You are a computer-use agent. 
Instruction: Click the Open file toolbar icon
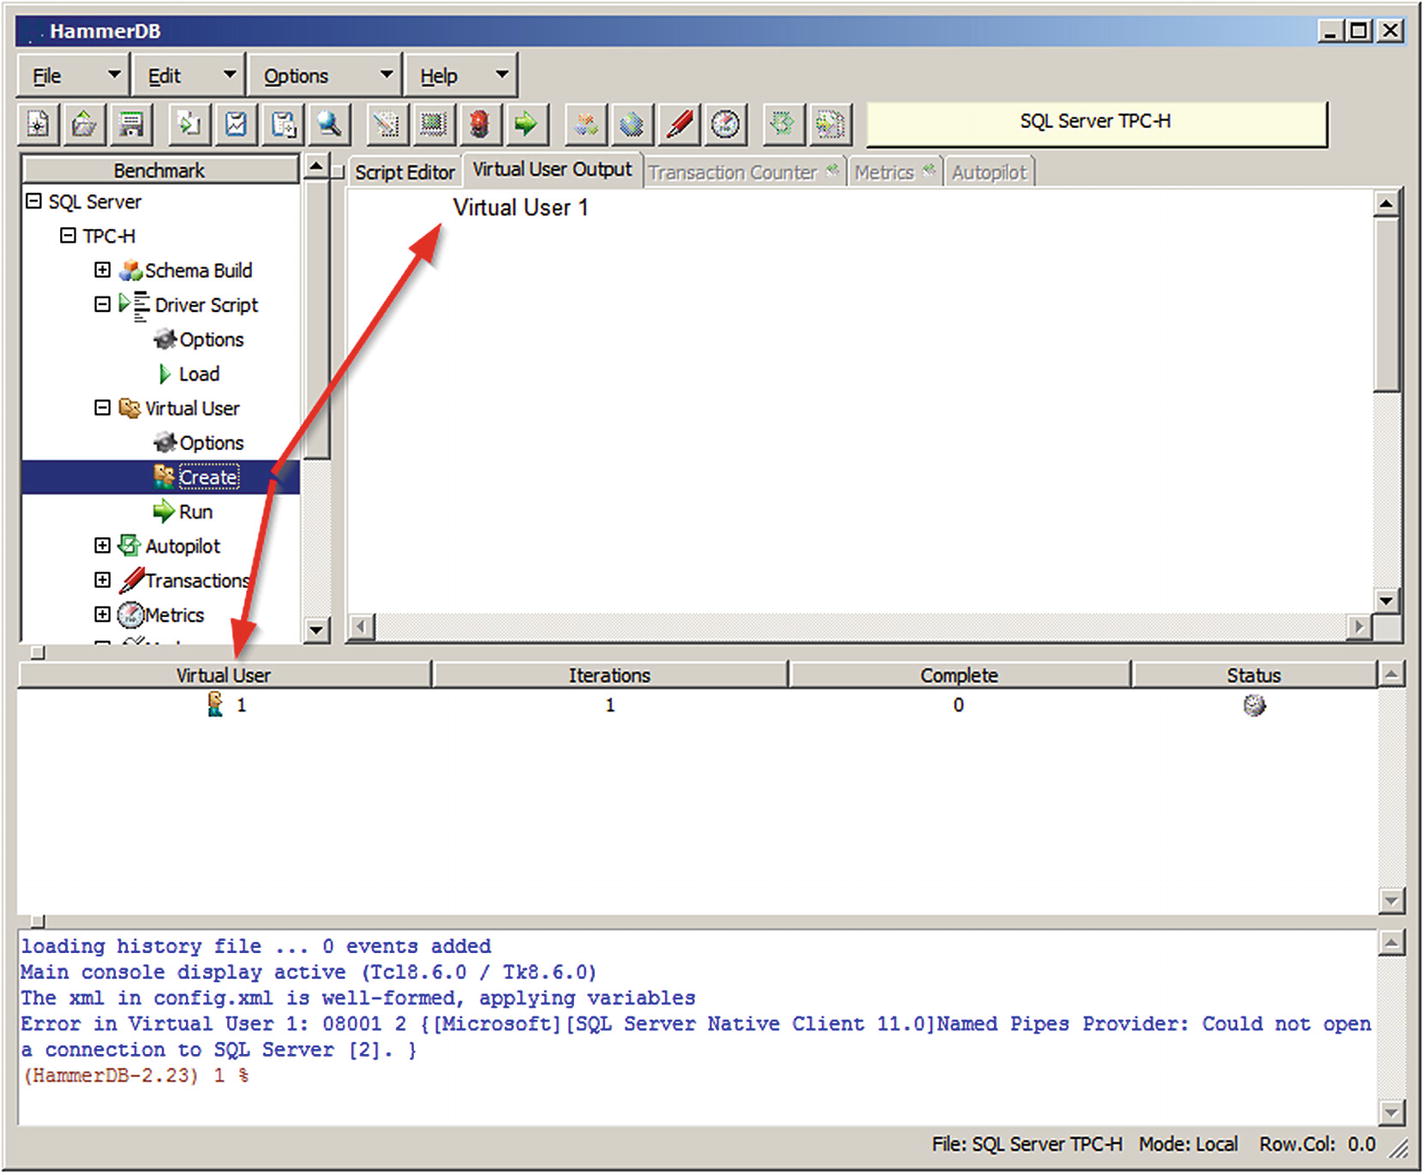(x=85, y=124)
